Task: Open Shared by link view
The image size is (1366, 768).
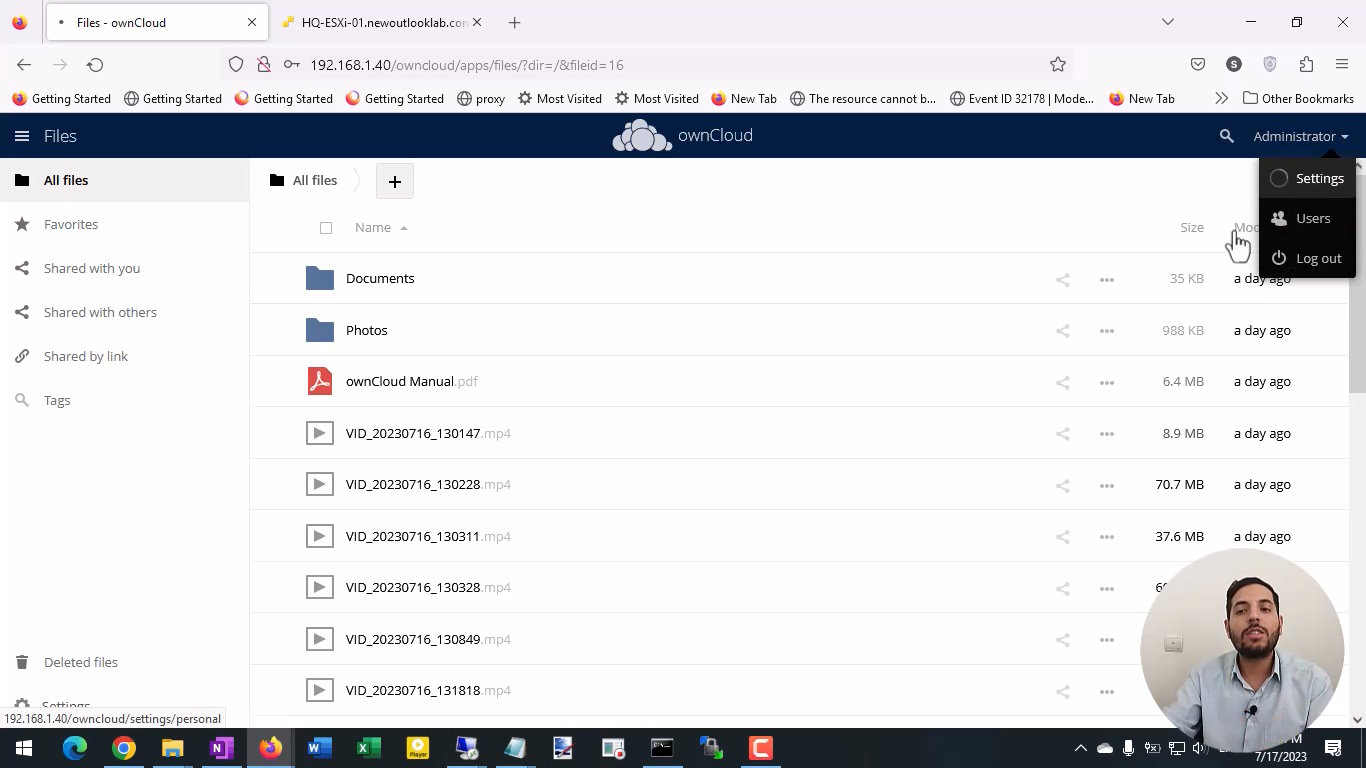Action: tap(124, 356)
